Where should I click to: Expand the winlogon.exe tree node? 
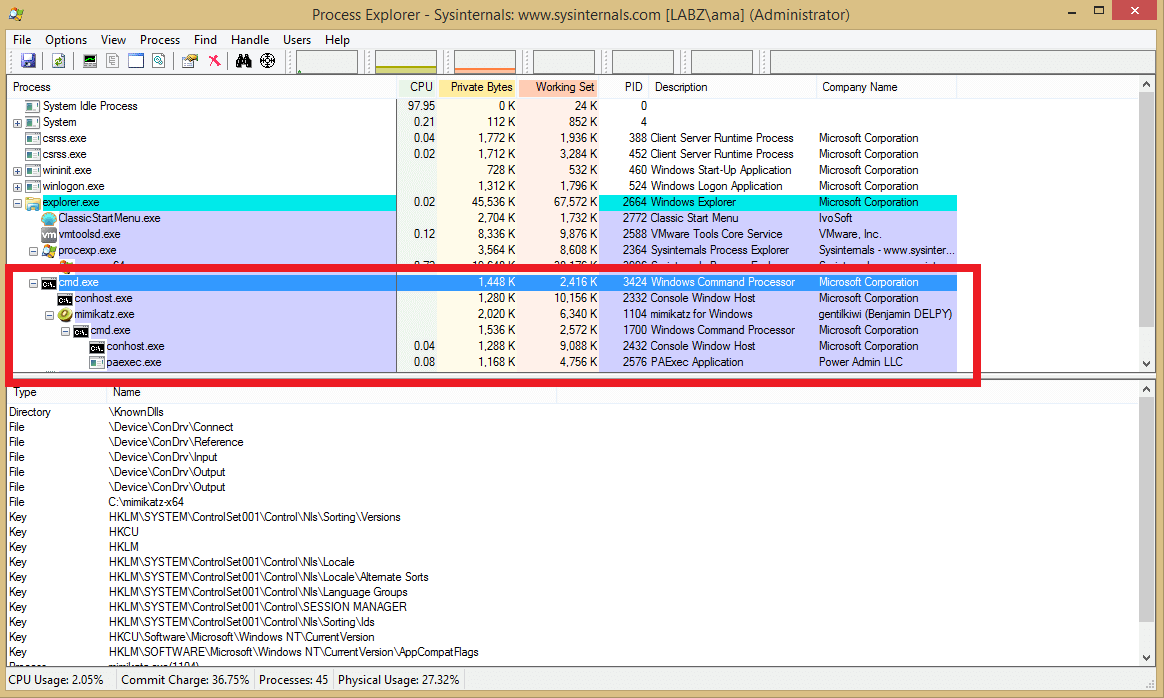pyautogui.click(x=17, y=187)
